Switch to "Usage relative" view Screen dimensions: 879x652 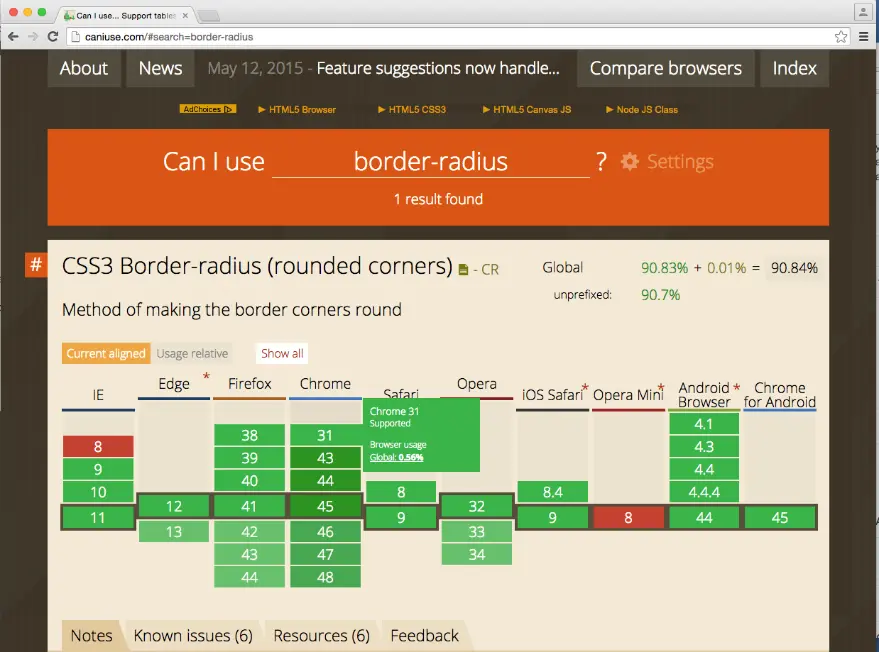(192, 353)
